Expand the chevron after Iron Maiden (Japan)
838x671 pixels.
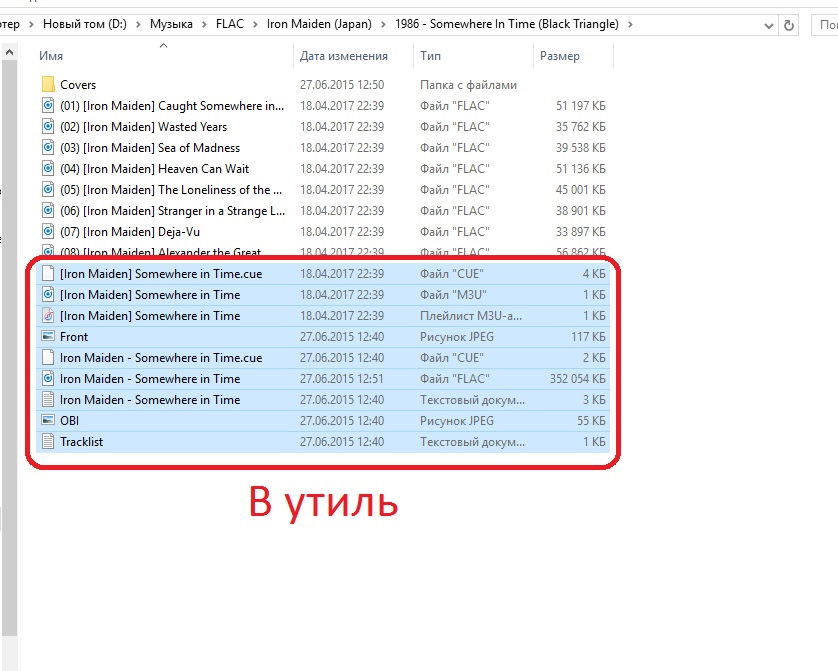tap(383, 25)
